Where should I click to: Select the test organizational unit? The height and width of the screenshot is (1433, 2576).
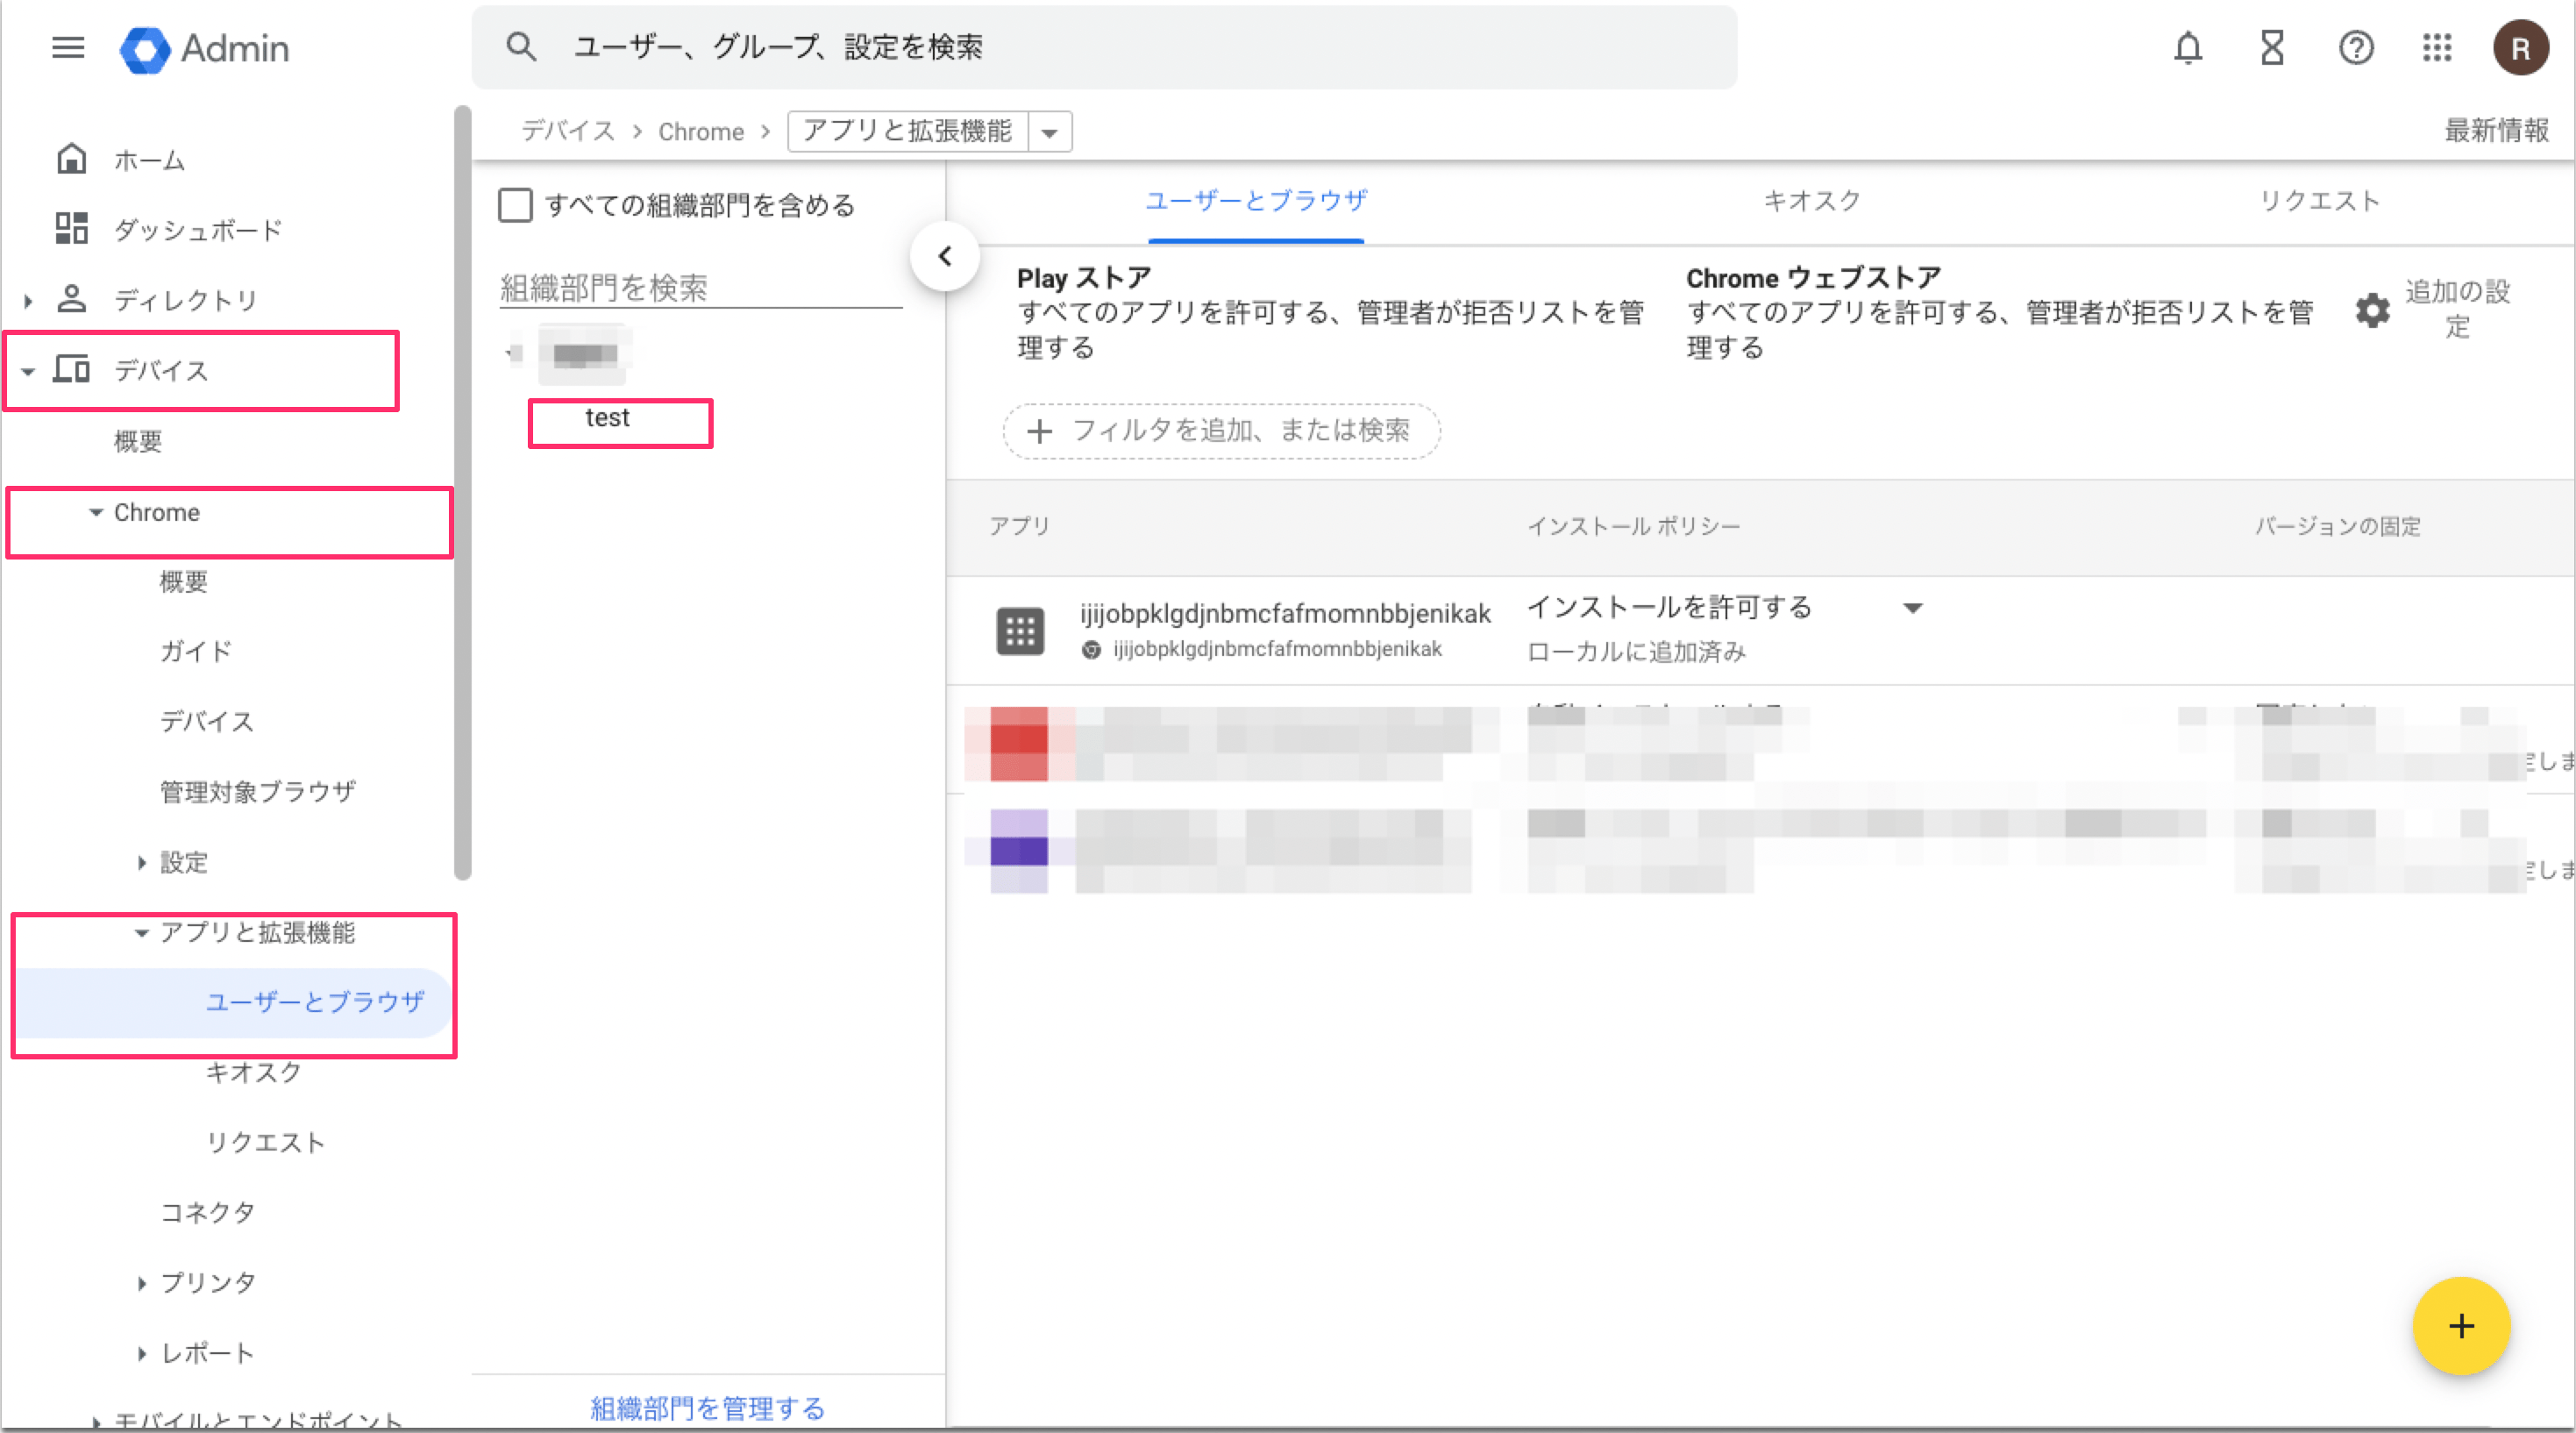pos(607,418)
